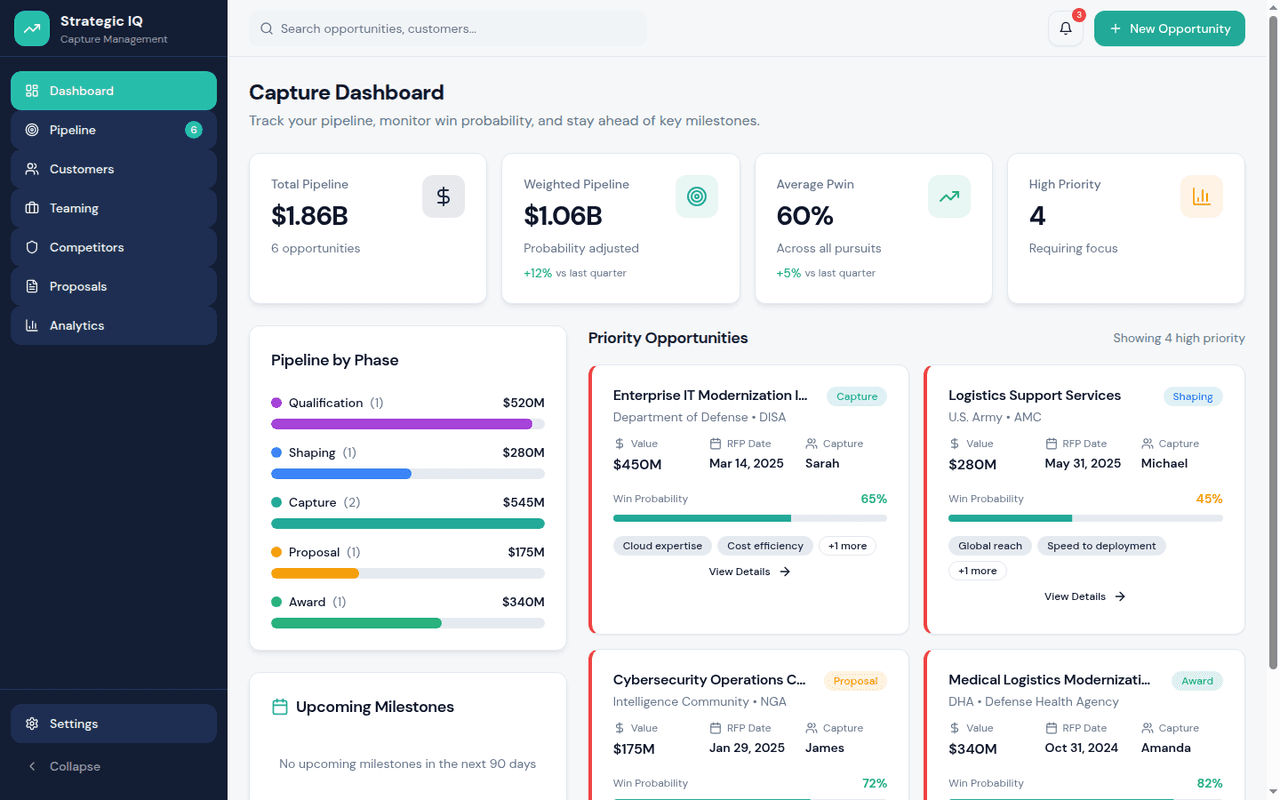Click the '$545M' Capture phase amount
This screenshot has height=800, width=1280.
pos(524,503)
